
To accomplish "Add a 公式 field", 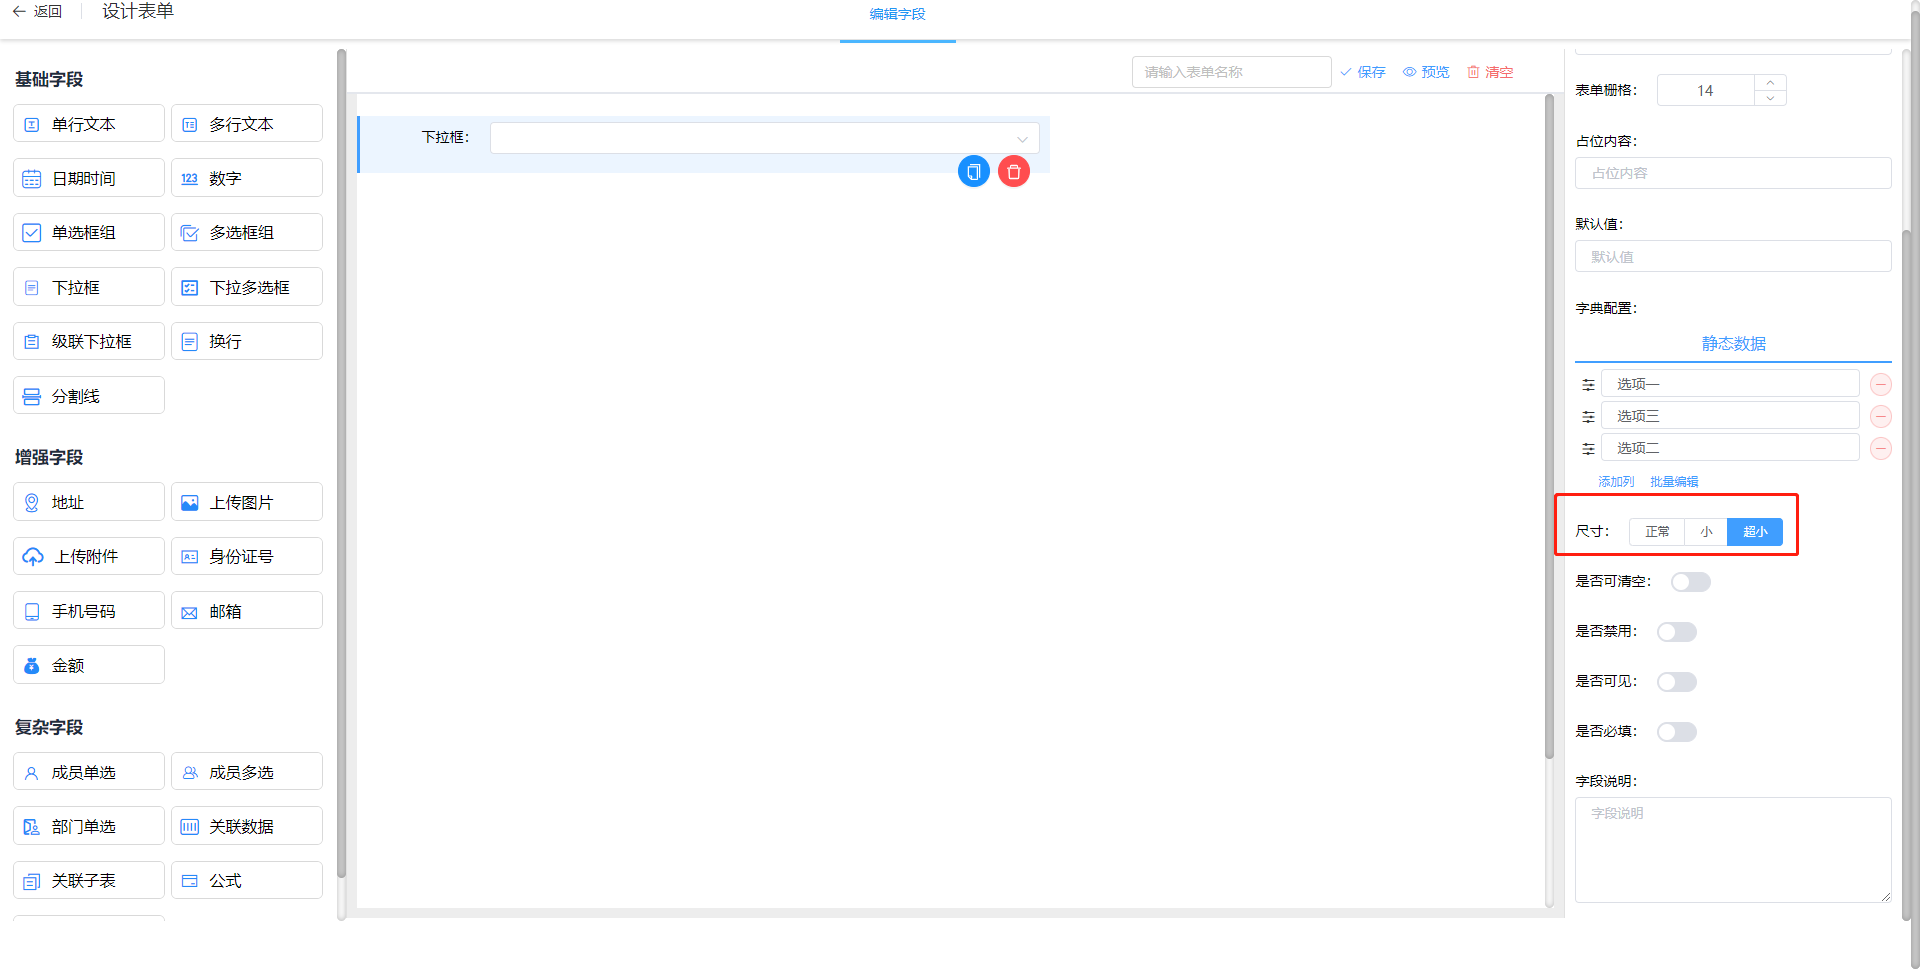I will 247,881.
